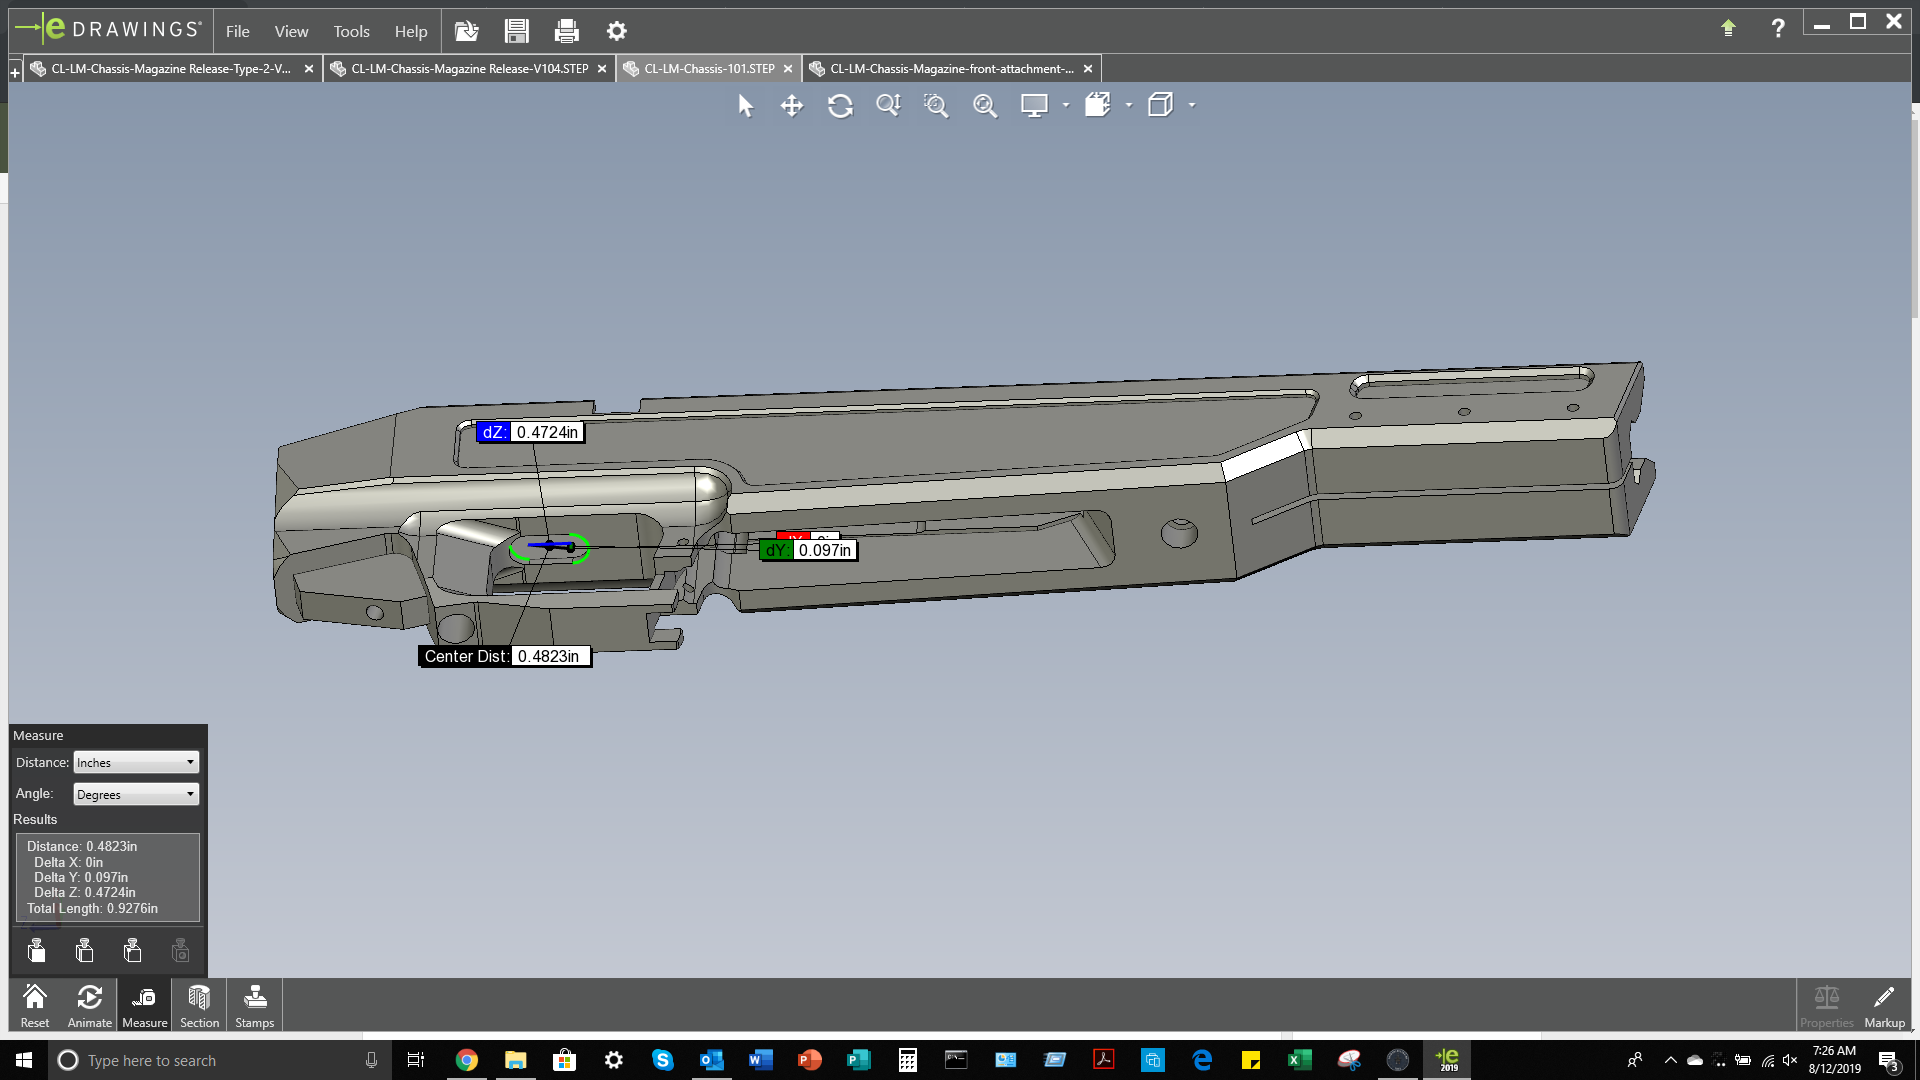The image size is (1920, 1080).
Task: Close the CL-LM-Chassis-101.STEP tab
Action: click(x=788, y=69)
